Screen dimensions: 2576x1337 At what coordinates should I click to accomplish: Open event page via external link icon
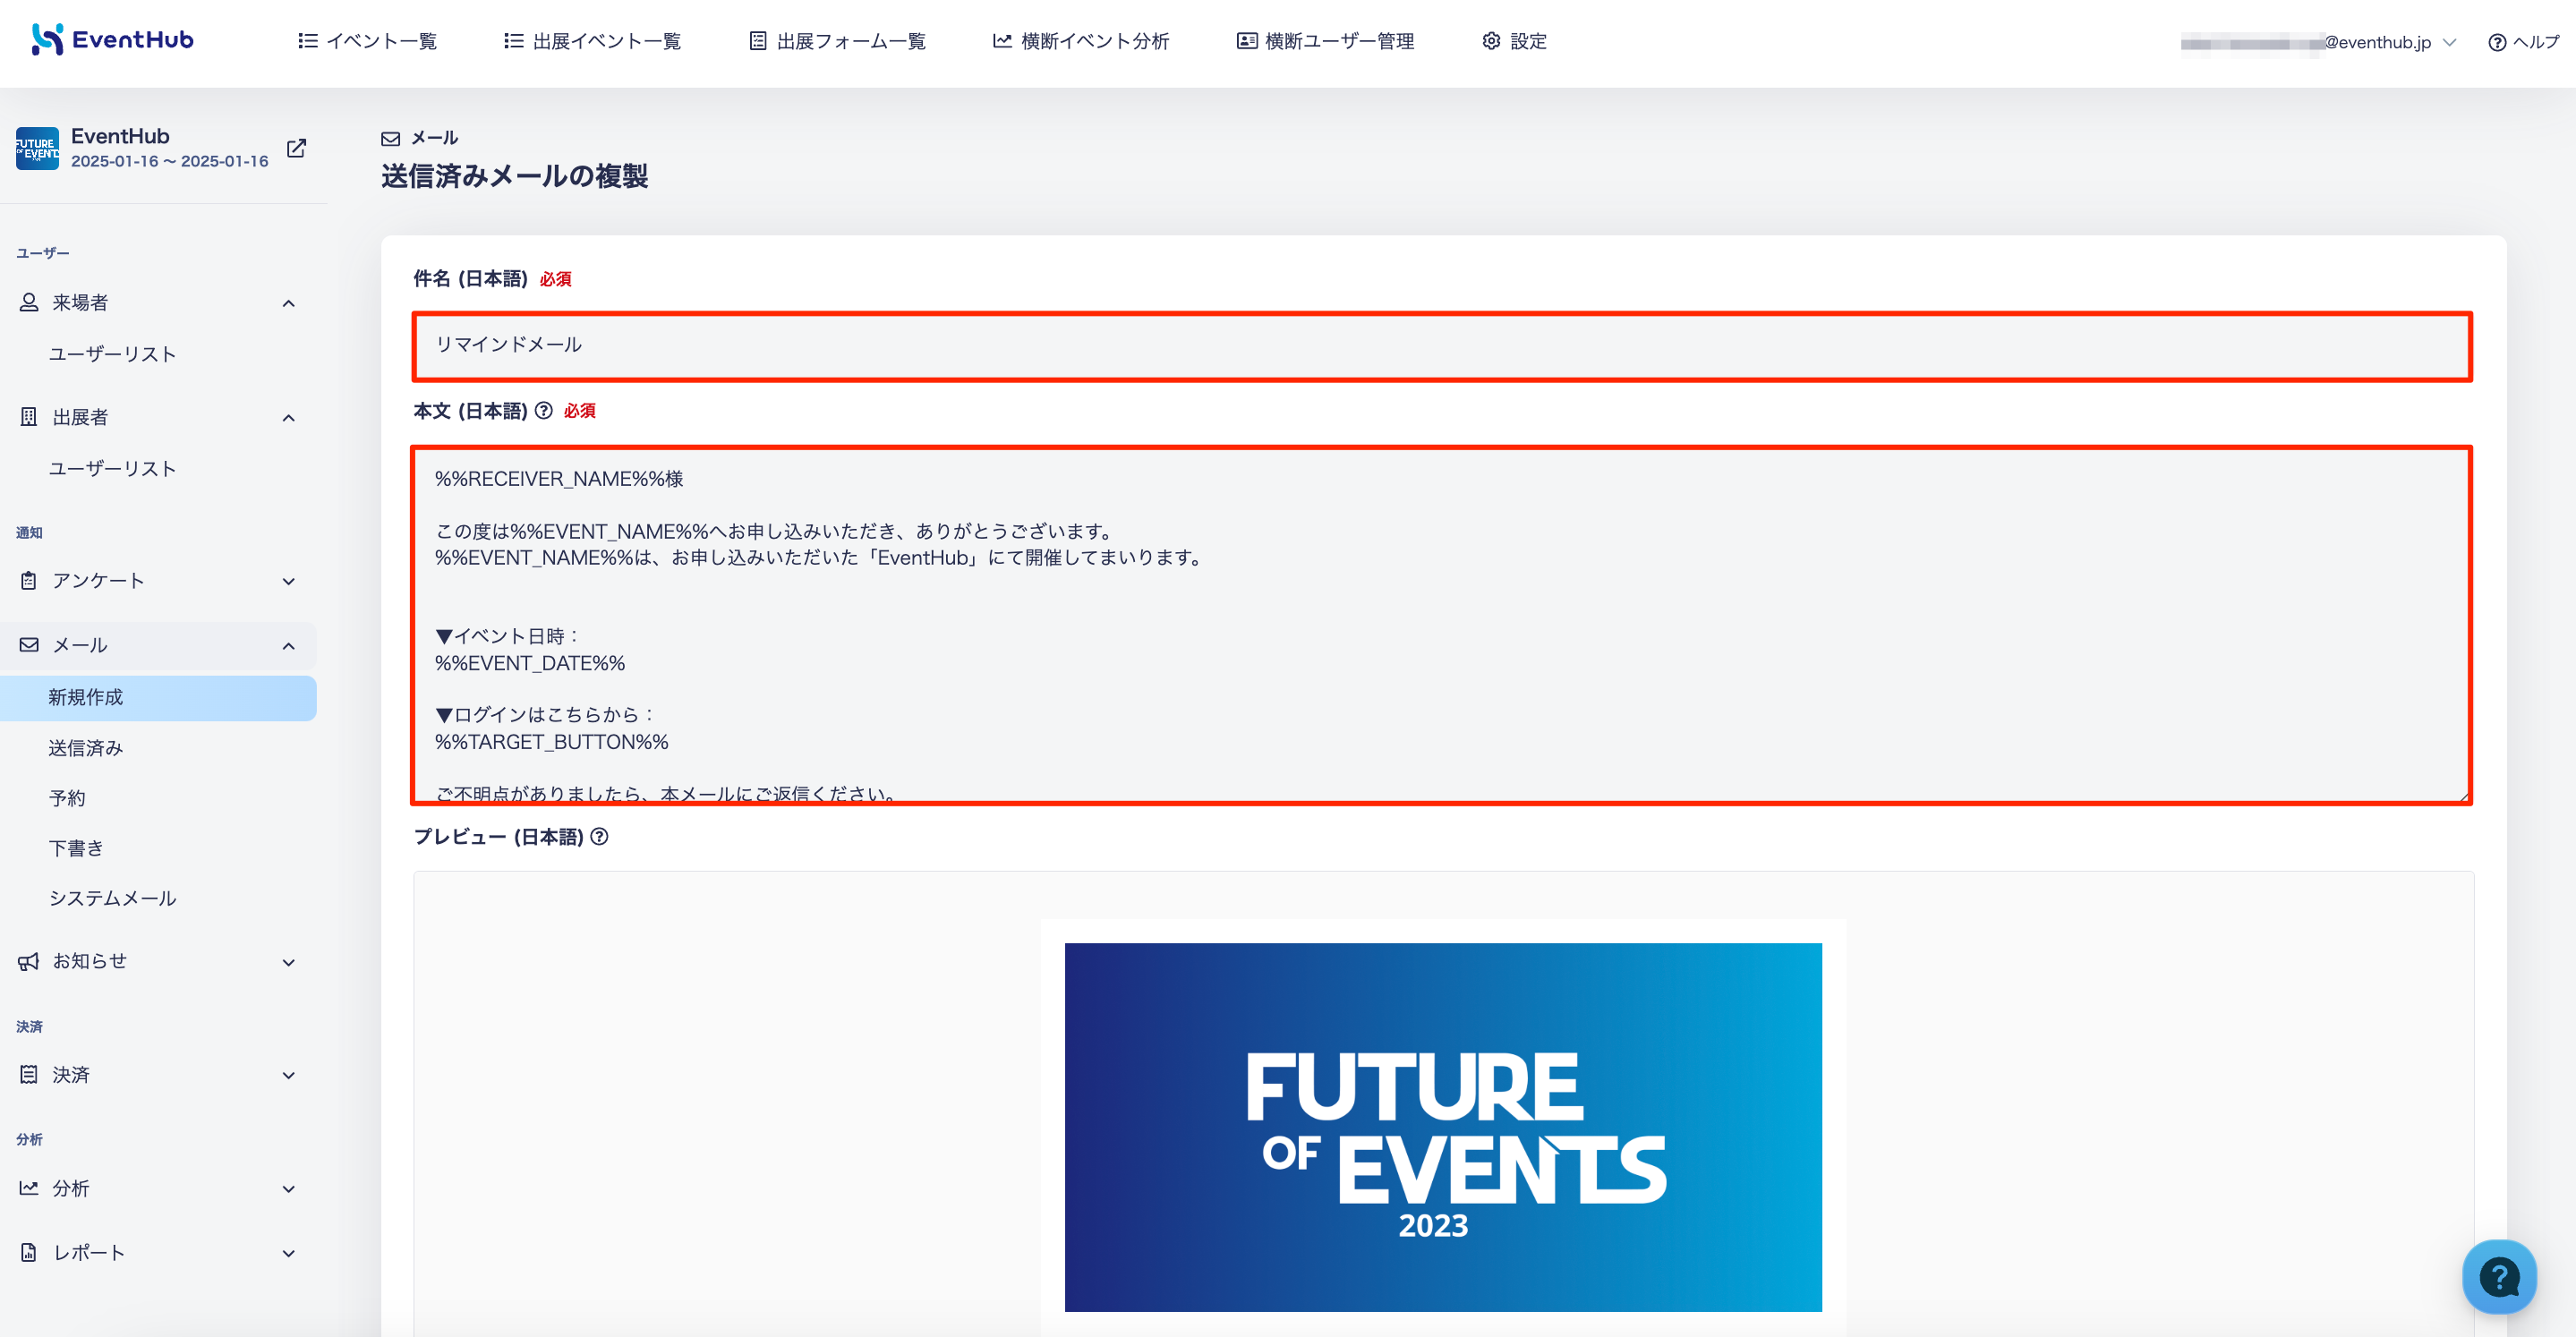[296, 148]
